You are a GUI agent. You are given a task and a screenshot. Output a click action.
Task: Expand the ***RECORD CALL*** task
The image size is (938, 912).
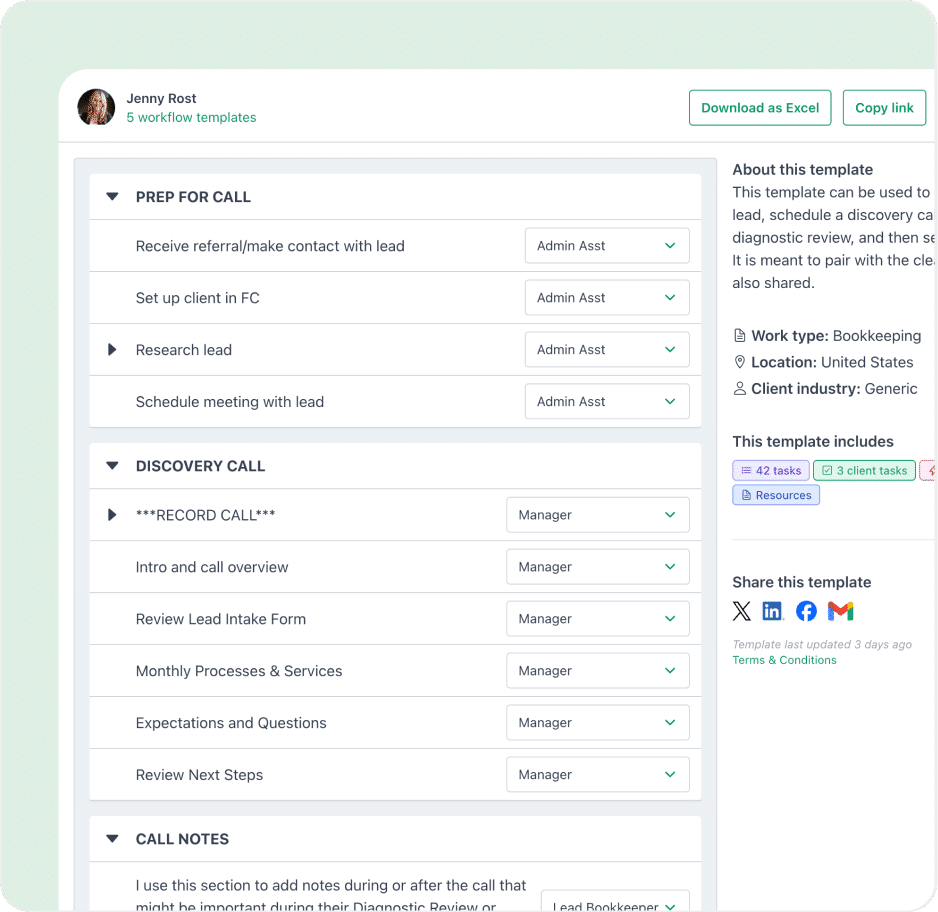(112, 514)
